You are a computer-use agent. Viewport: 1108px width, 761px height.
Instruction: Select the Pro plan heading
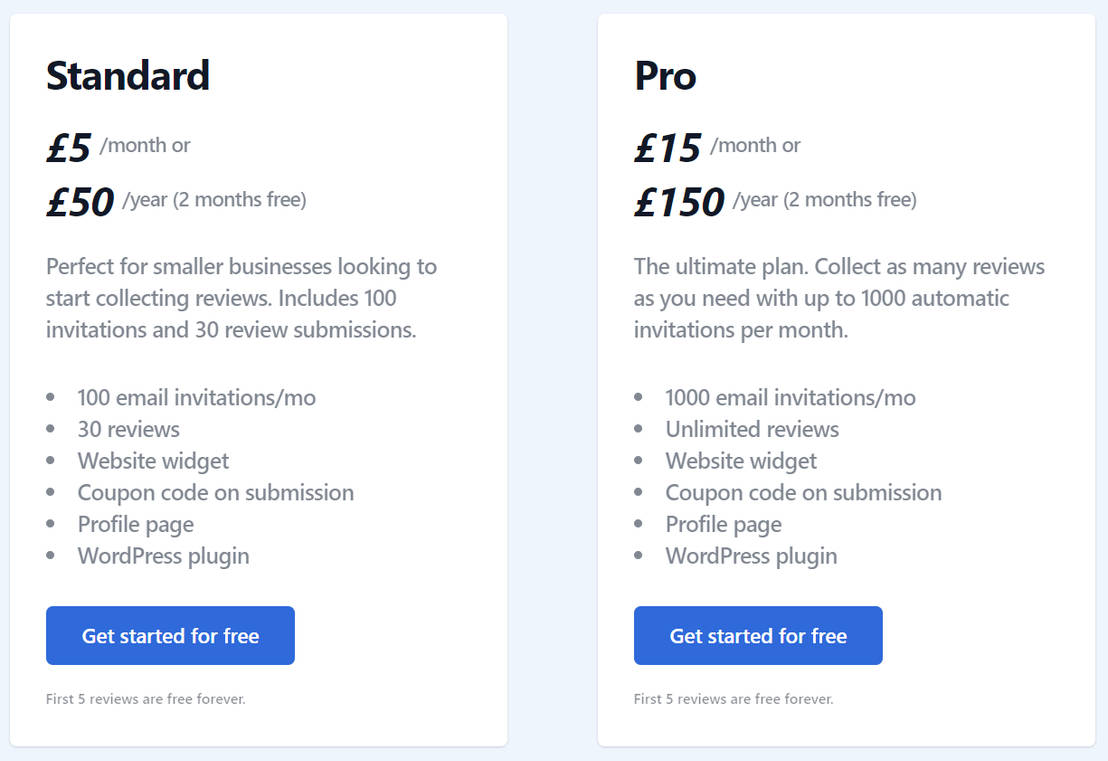pyautogui.click(x=665, y=76)
